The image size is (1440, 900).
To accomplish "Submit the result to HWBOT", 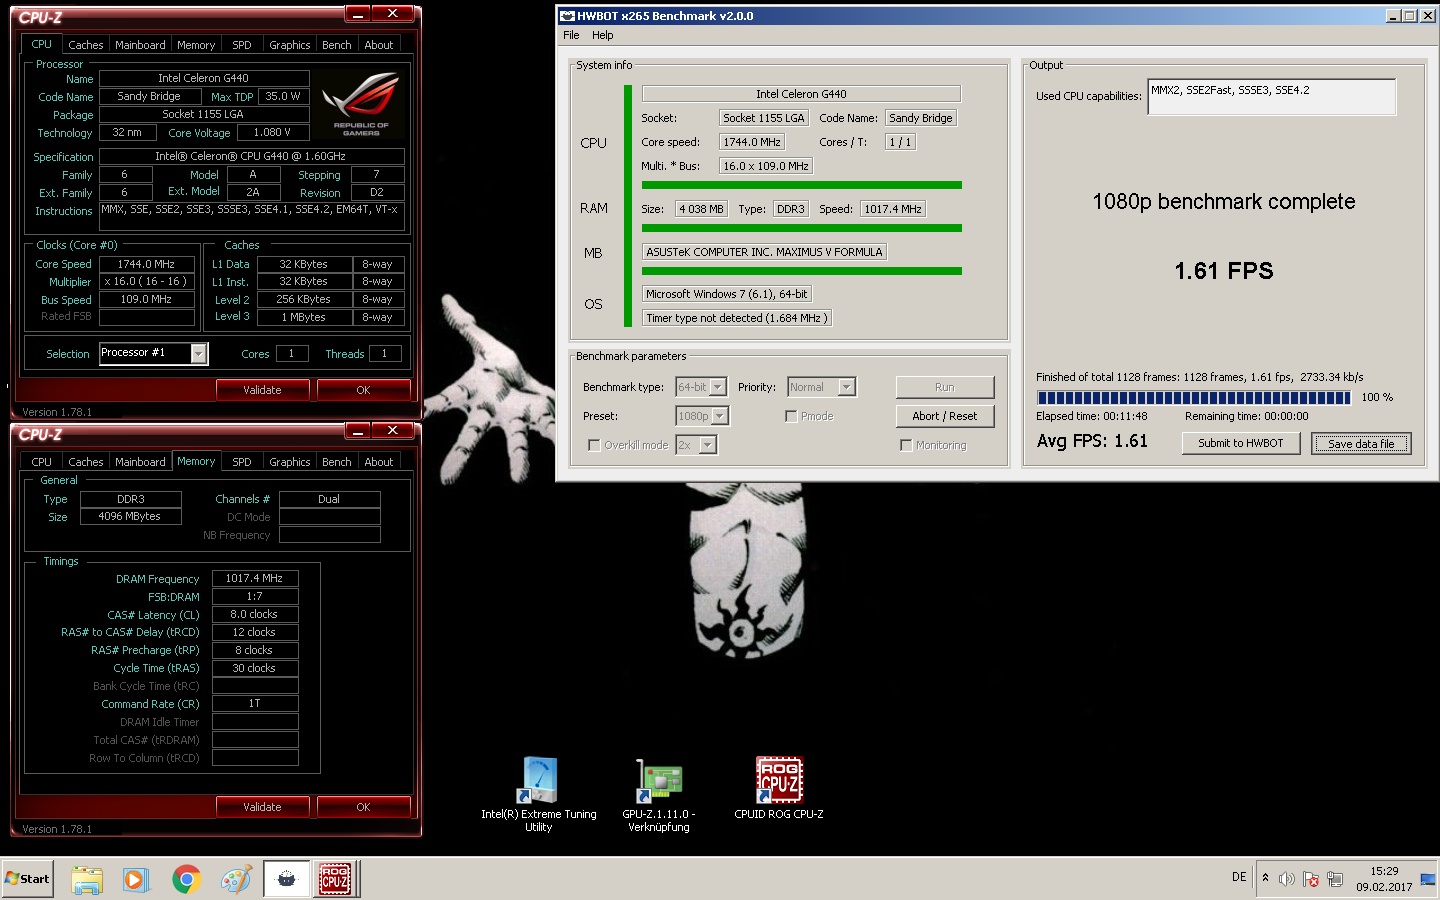I will click(1240, 443).
